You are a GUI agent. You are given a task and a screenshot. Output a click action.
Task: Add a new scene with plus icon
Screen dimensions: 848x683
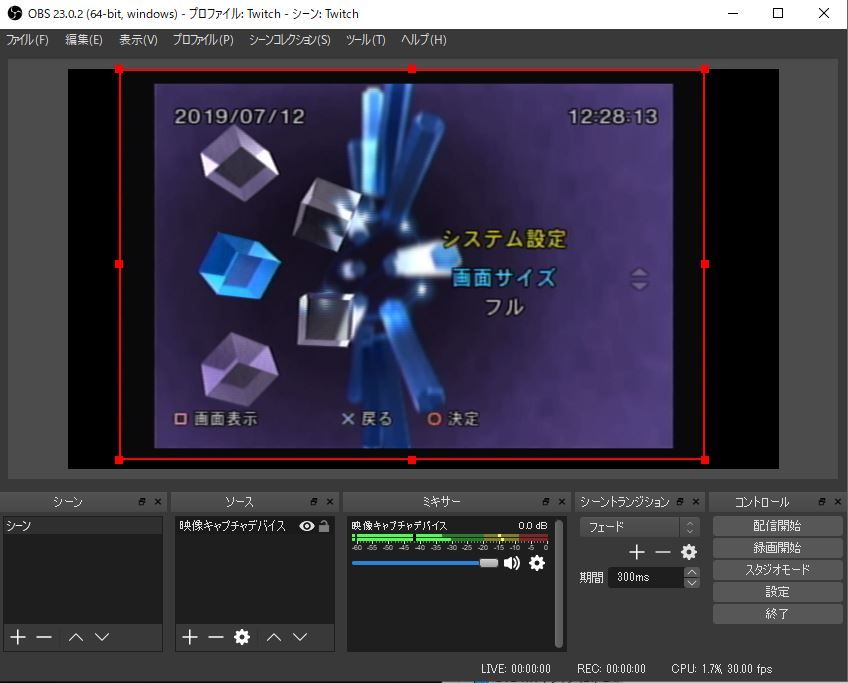18,637
